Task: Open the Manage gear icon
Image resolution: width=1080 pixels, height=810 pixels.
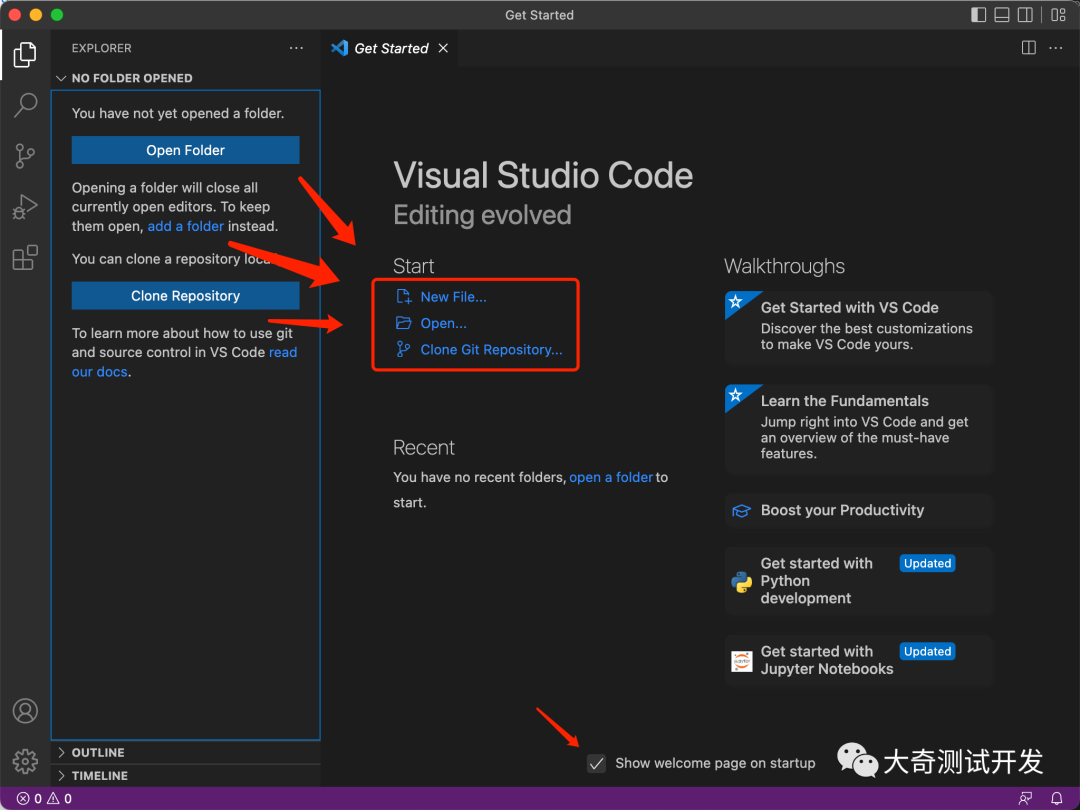Action: pyautogui.click(x=25, y=761)
